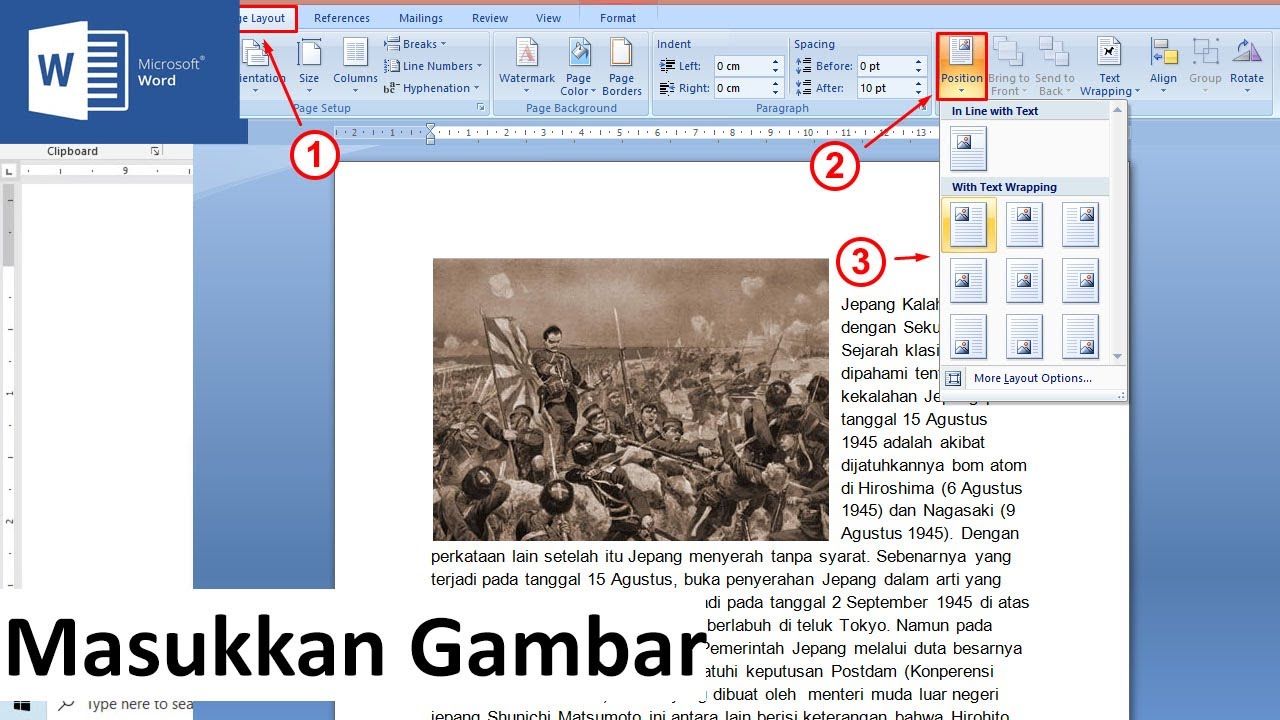Select In Line with Text position
The image size is (1280, 720).
pyautogui.click(x=968, y=149)
